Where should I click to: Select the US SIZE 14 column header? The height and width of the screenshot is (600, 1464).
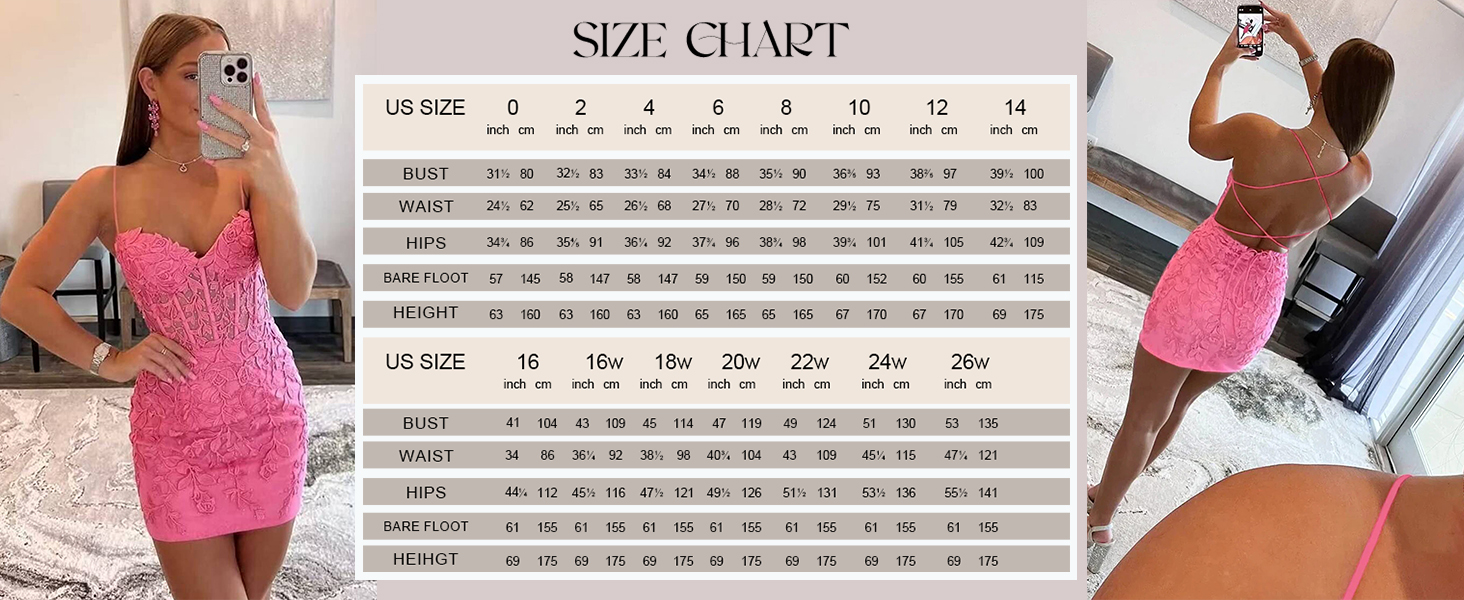(1015, 108)
